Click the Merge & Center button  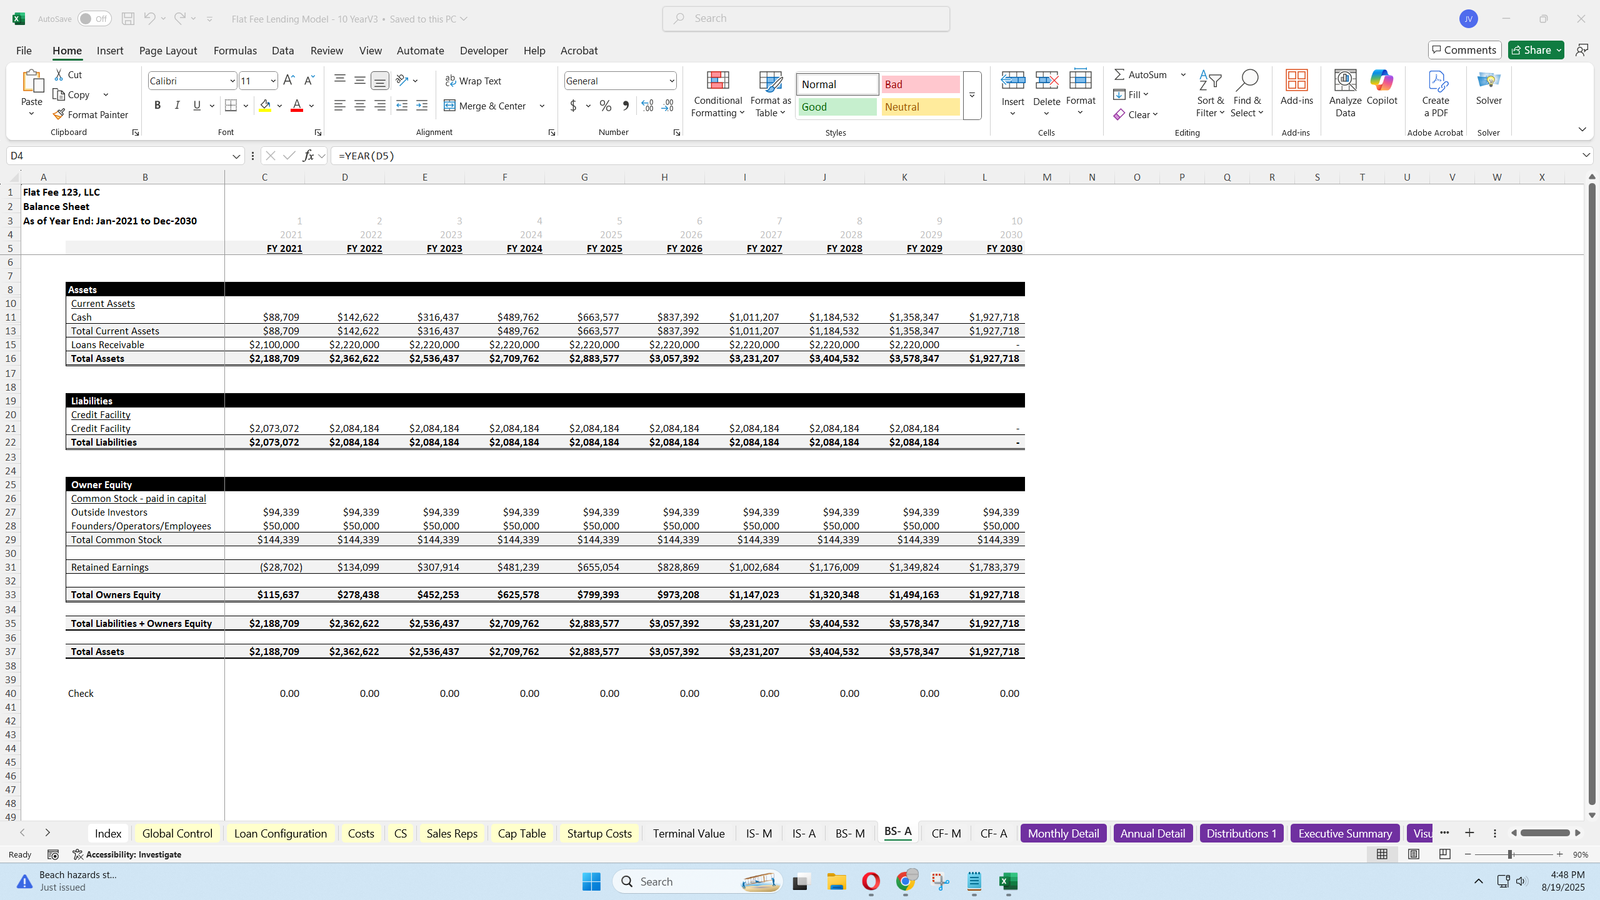coord(485,106)
